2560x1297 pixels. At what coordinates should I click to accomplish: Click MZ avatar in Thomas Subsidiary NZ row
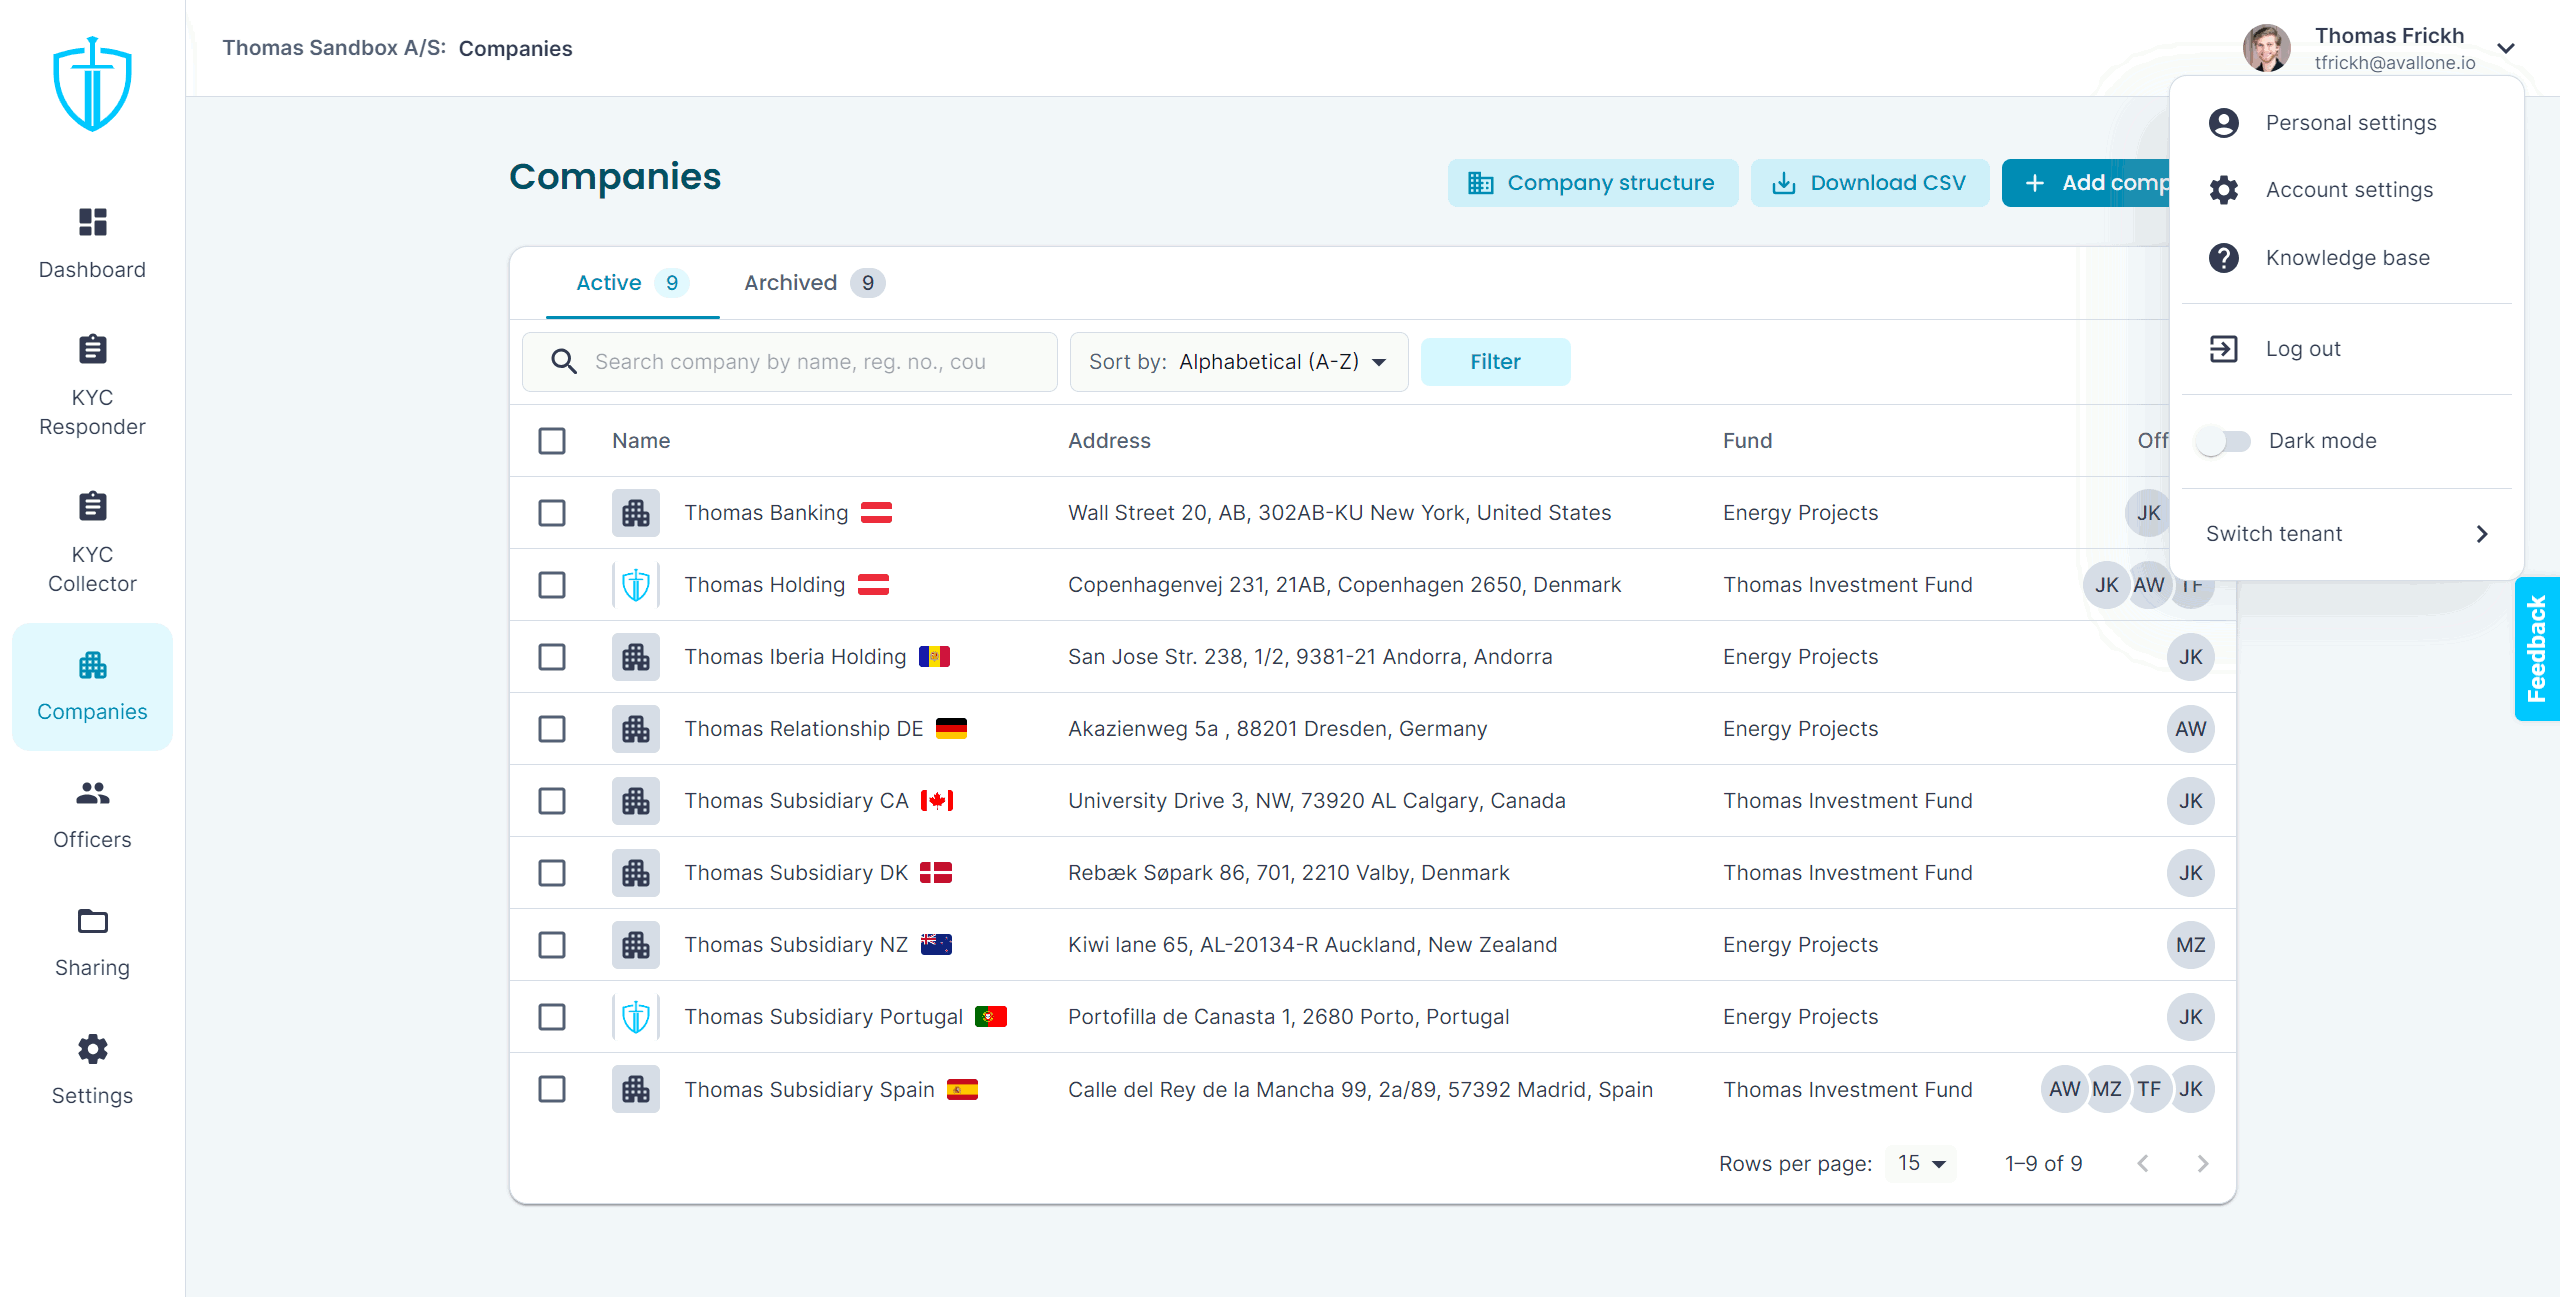[2191, 945]
